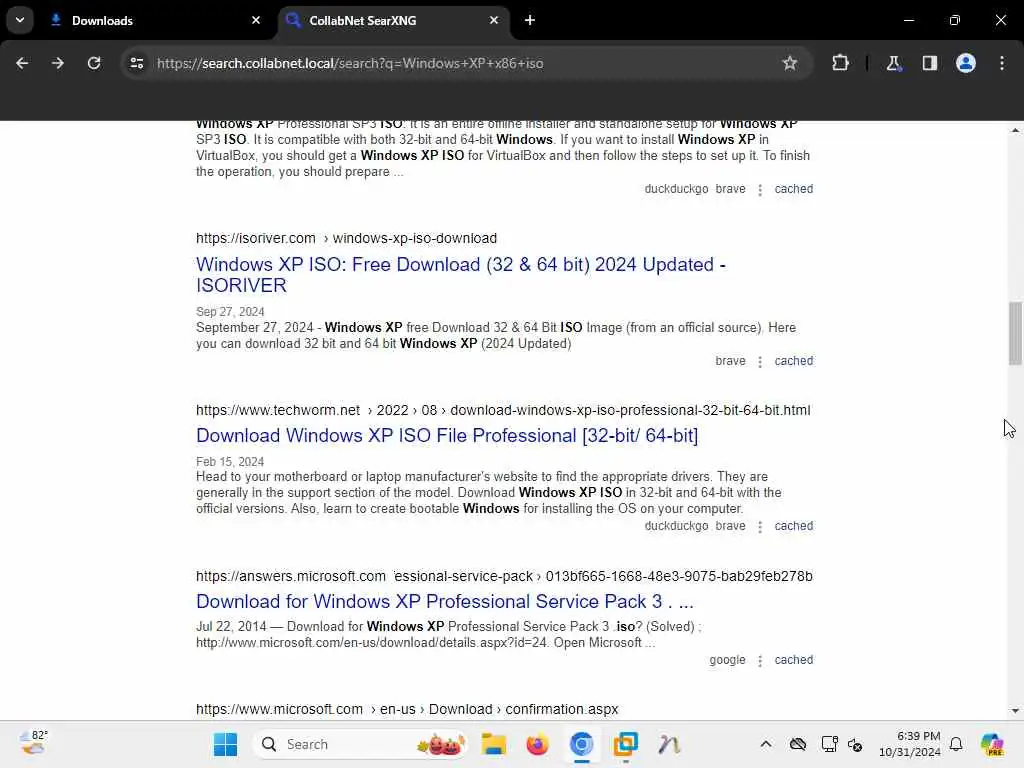This screenshot has height=768, width=1024.
Task: Open the Chrome profile avatar
Action: pos(965,63)
